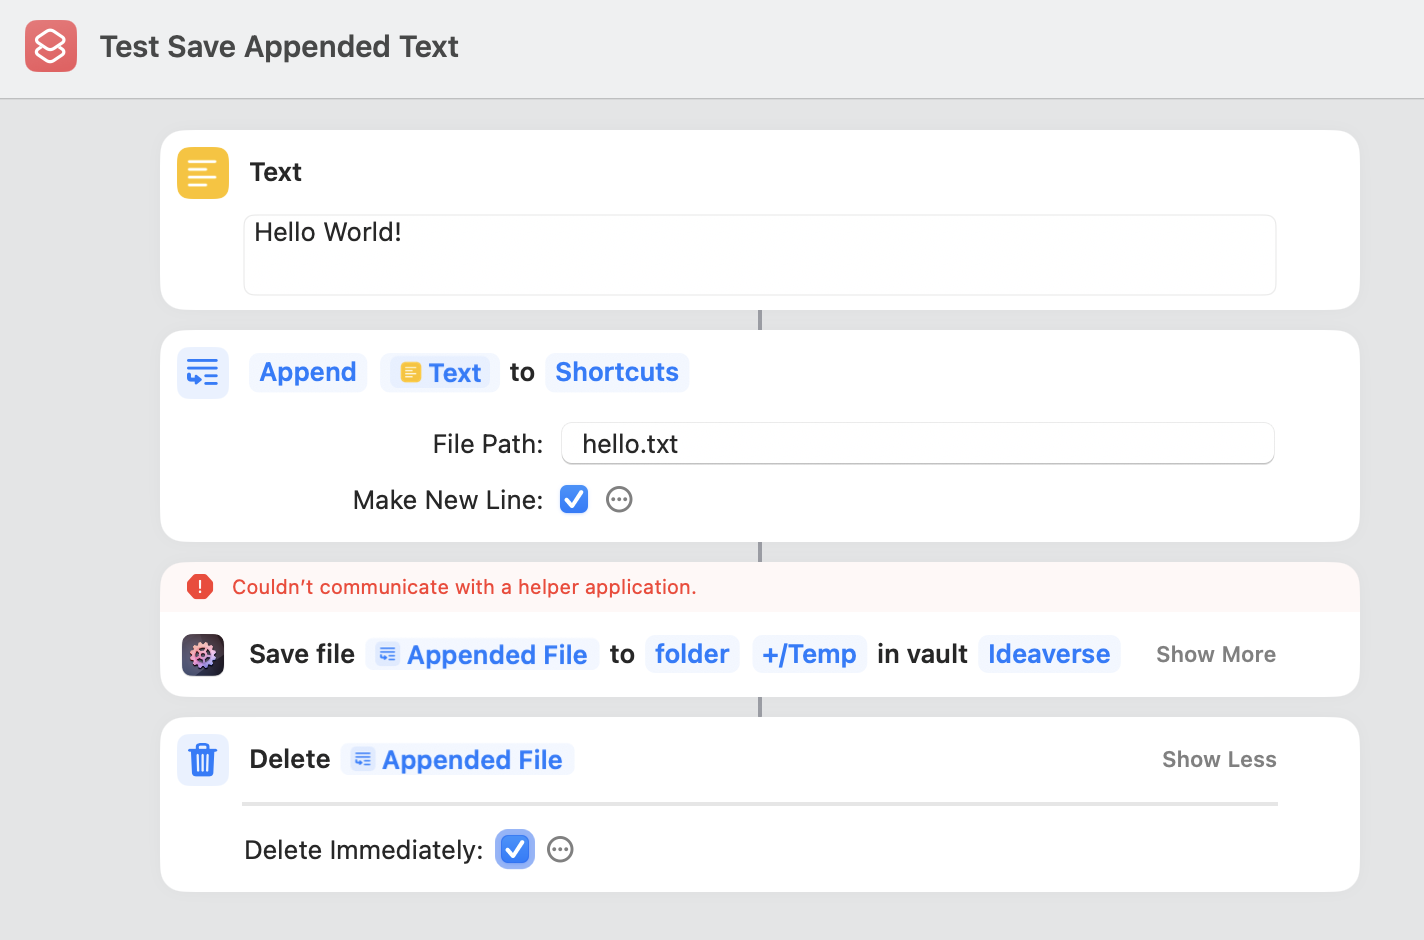Viewport: 1424px width, 940px height.
Task: Click the red error warning icon
Action: coord(200,587)
